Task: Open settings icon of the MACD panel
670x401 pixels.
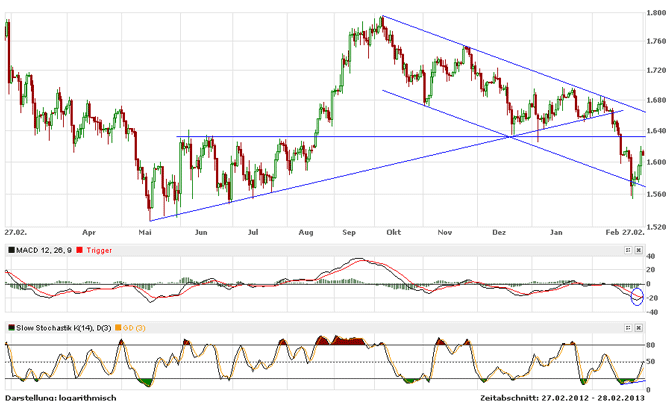Action: [628, 249]
